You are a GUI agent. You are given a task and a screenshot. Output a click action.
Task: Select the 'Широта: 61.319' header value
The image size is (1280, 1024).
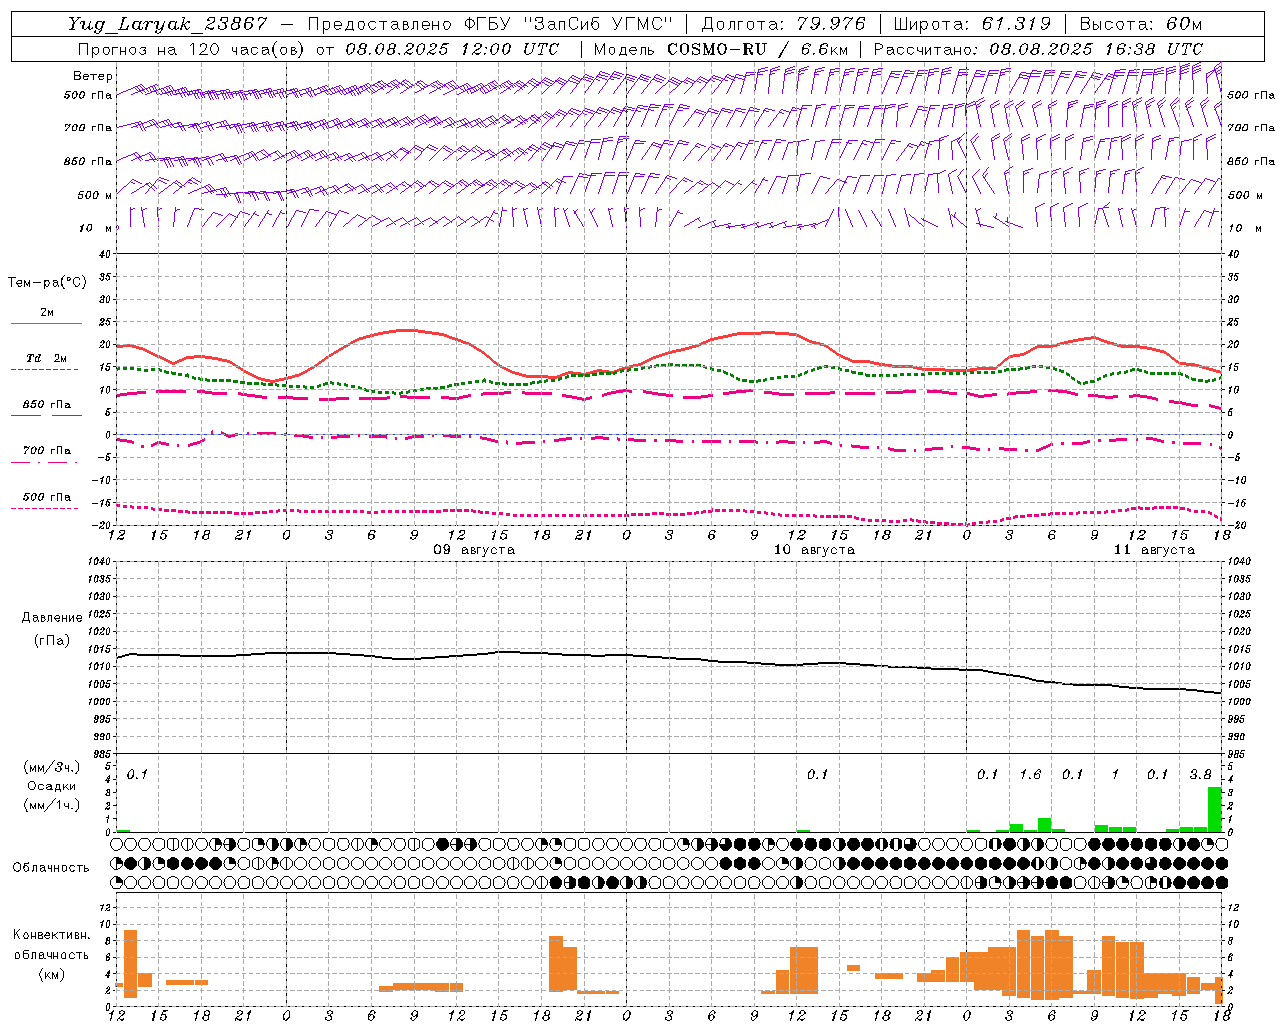972,24
